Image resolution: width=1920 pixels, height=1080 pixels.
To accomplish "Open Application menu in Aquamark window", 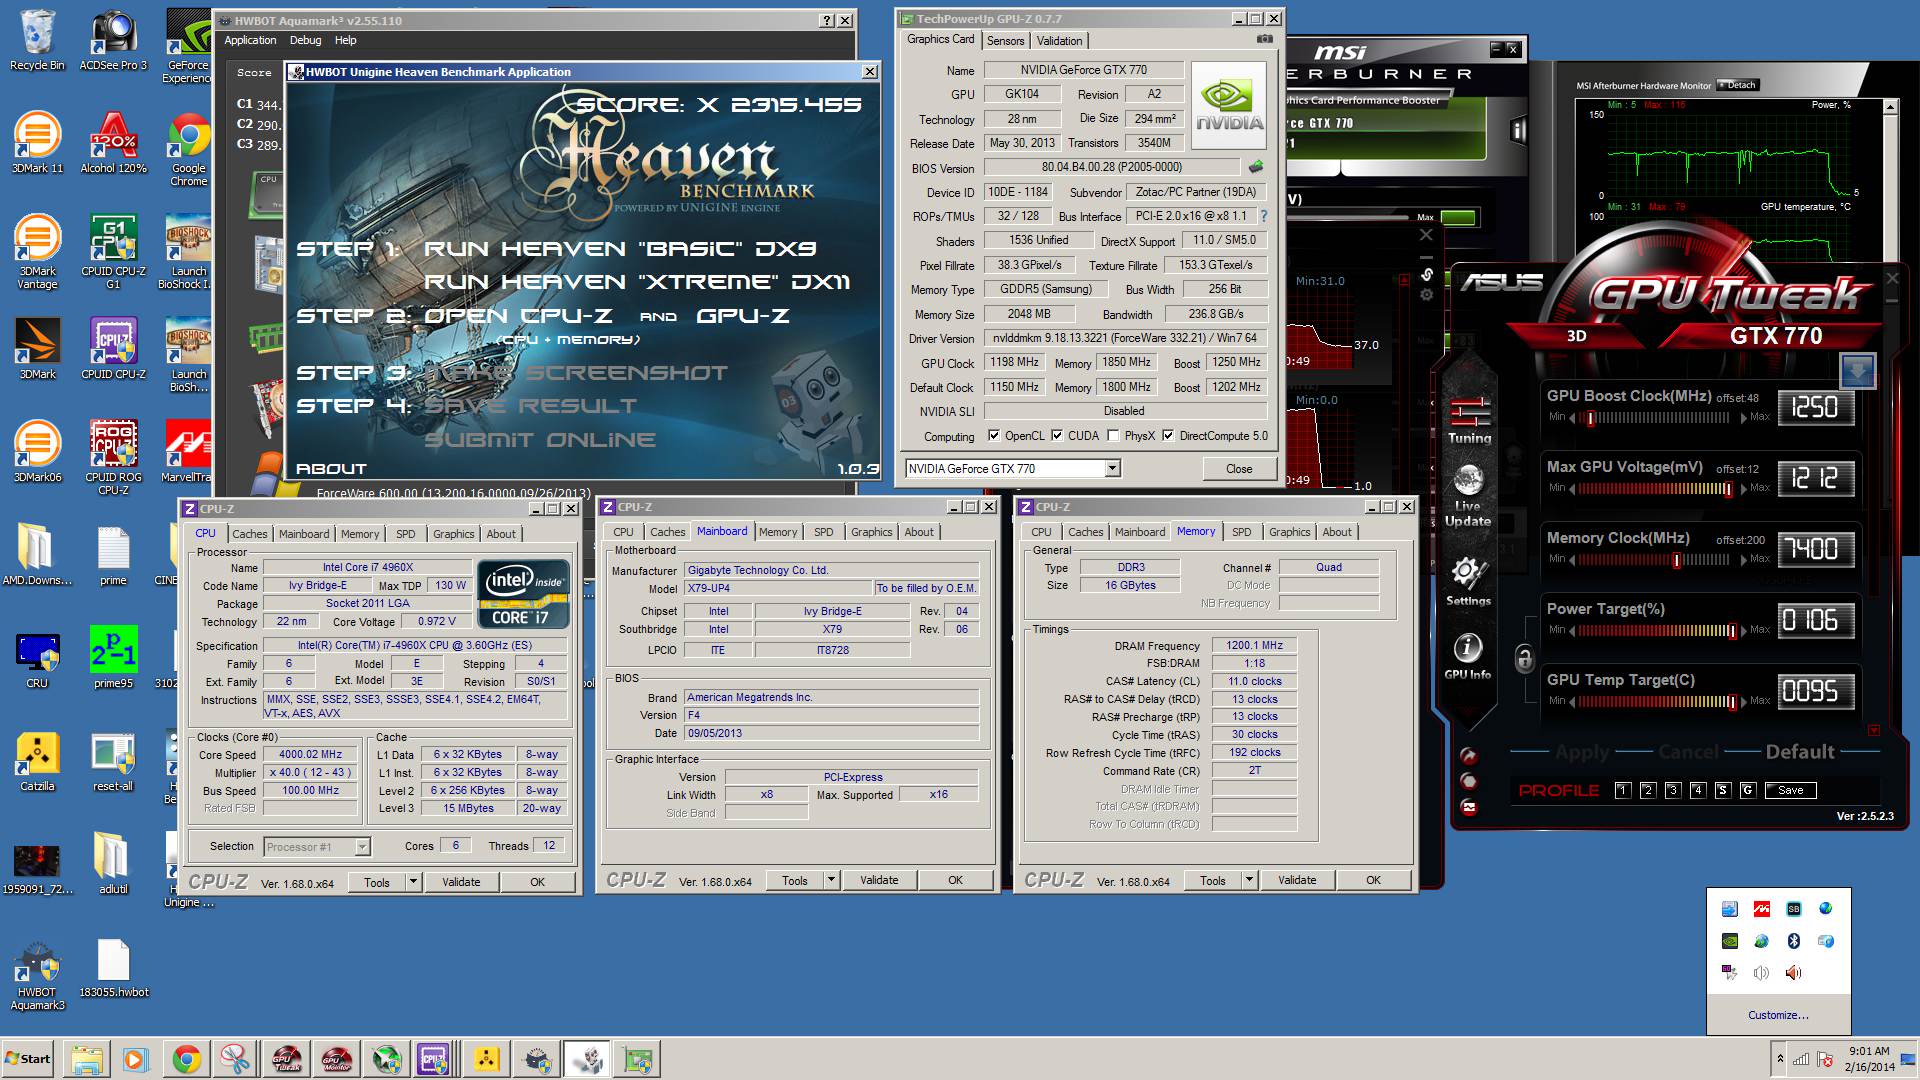I will point(250,40).
